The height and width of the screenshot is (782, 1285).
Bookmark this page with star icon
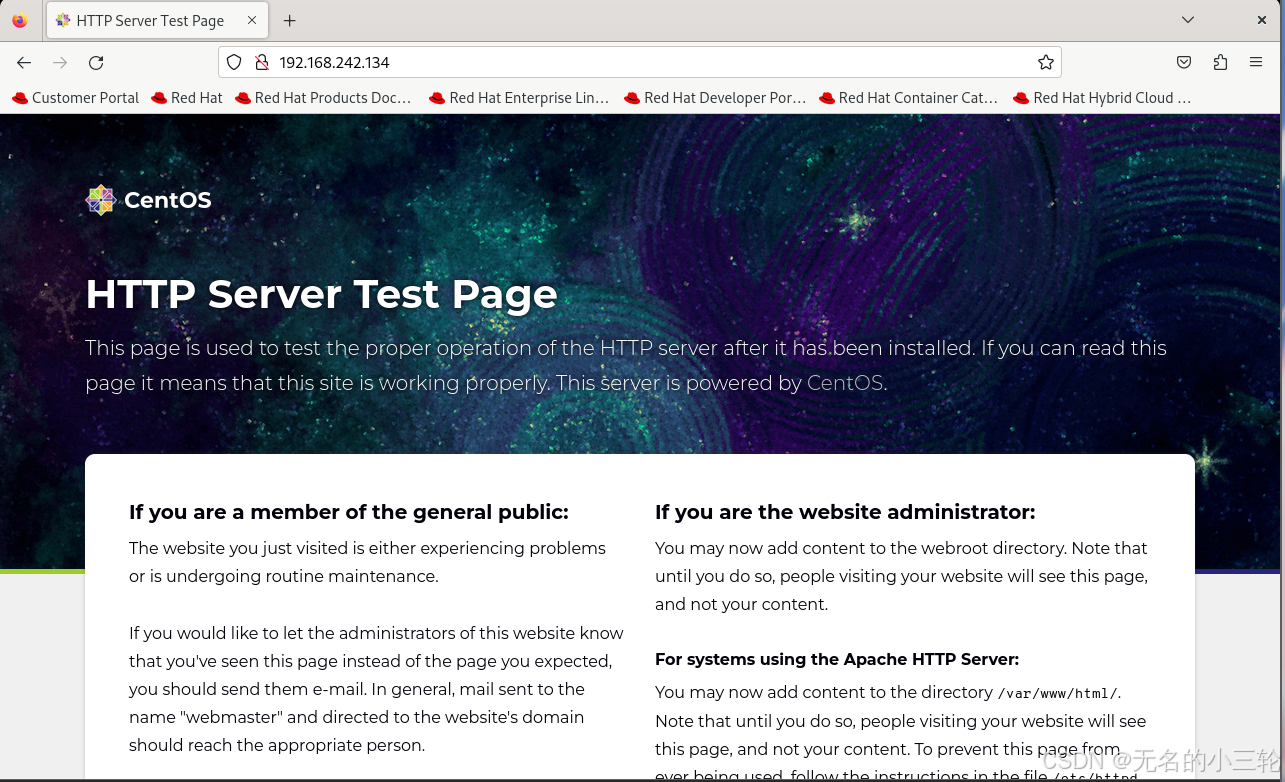1046,62
